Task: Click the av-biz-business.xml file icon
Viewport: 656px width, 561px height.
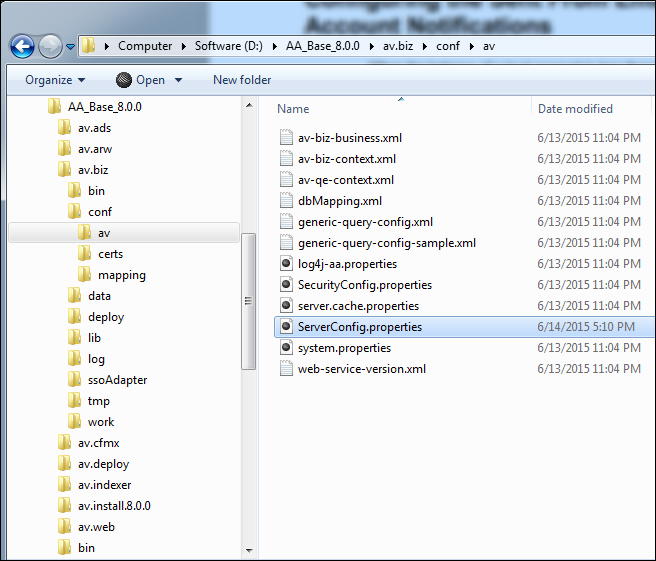Action: 286,138
